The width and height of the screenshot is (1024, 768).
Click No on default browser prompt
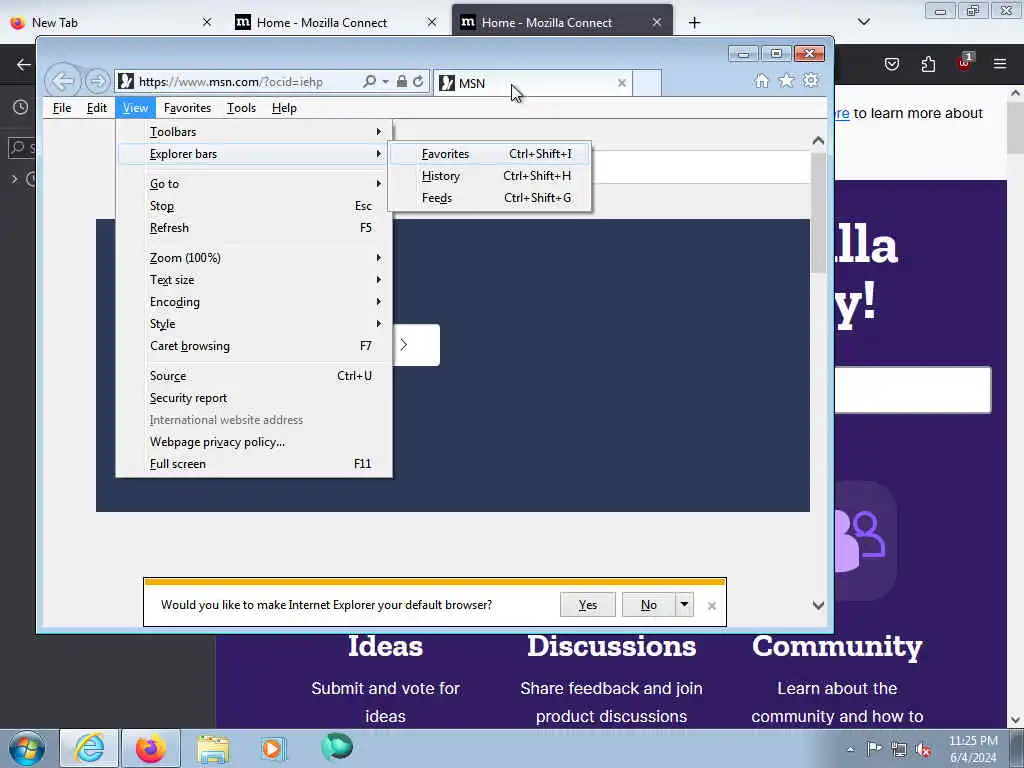tap(648, 605)
